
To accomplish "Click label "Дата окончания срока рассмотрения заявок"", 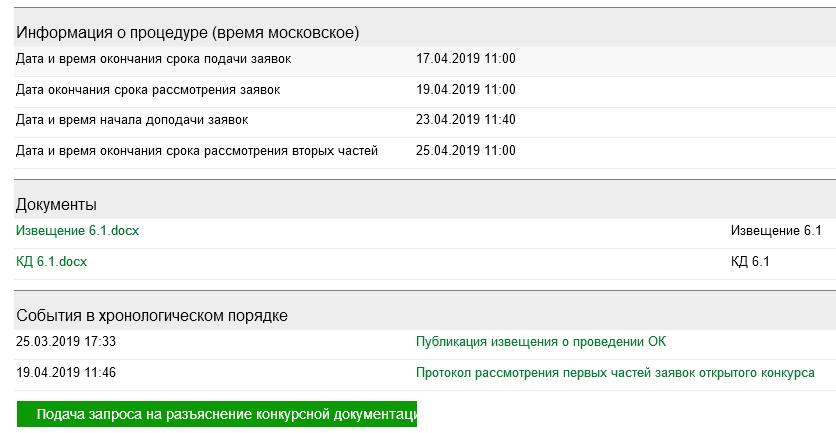I will tap(148, 90).
